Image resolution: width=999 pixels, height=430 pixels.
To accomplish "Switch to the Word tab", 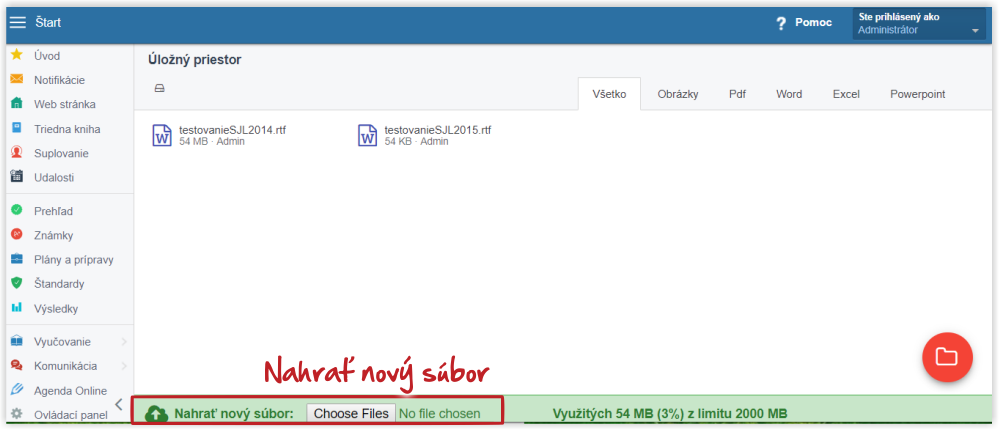I will click(789, 94).
